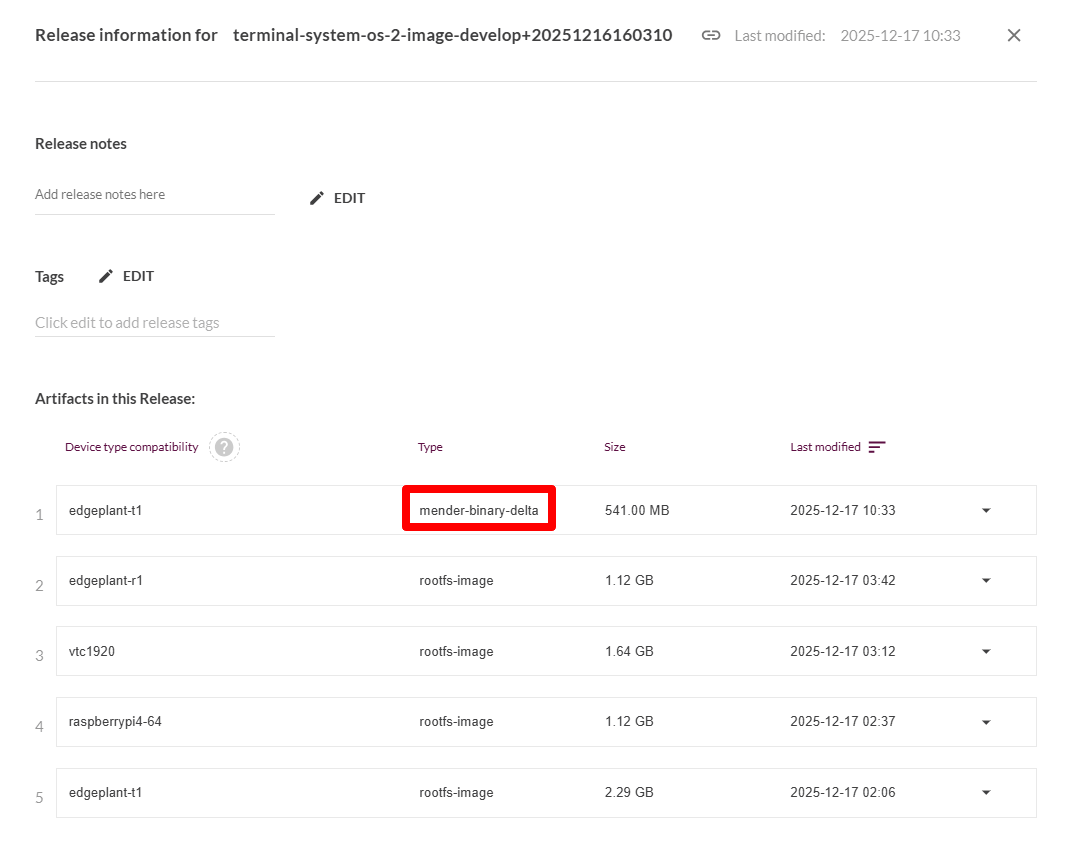Viewport: 1065px width, 845px height.
Task: Sort by Last modified column header
Action: (x=825, y=447)
